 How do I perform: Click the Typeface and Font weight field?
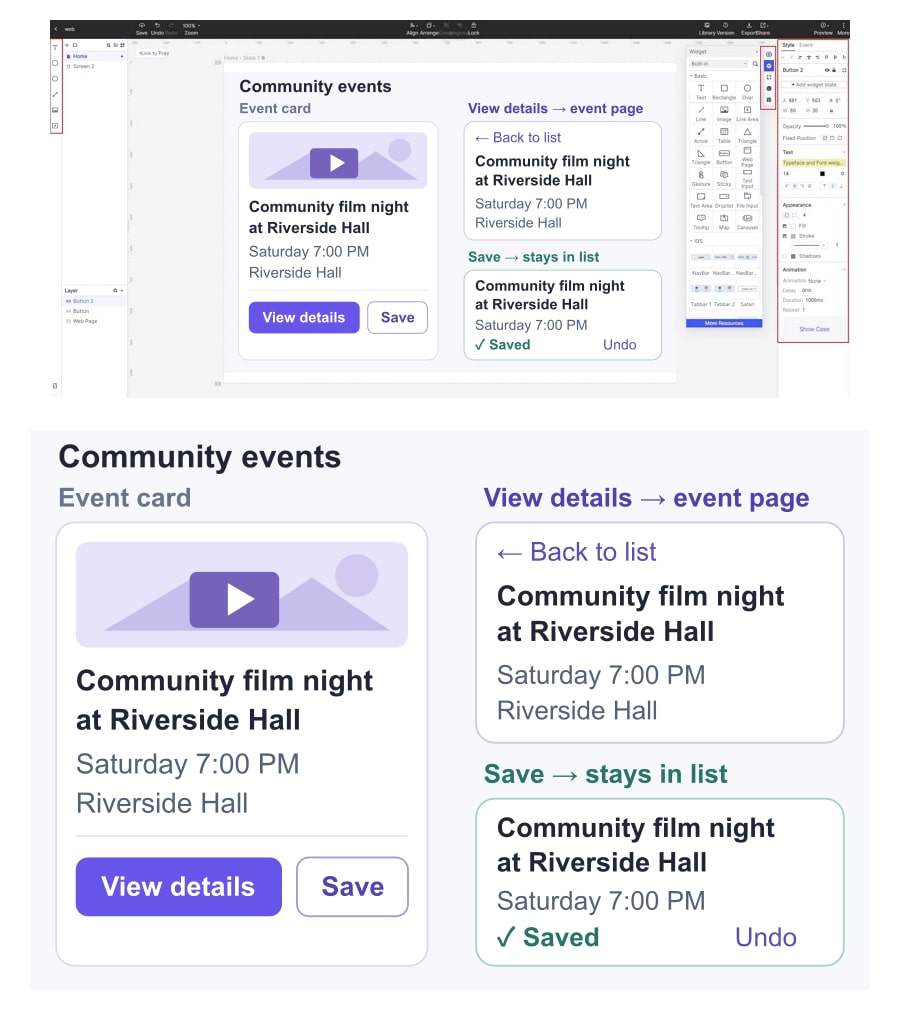(813, 163)
